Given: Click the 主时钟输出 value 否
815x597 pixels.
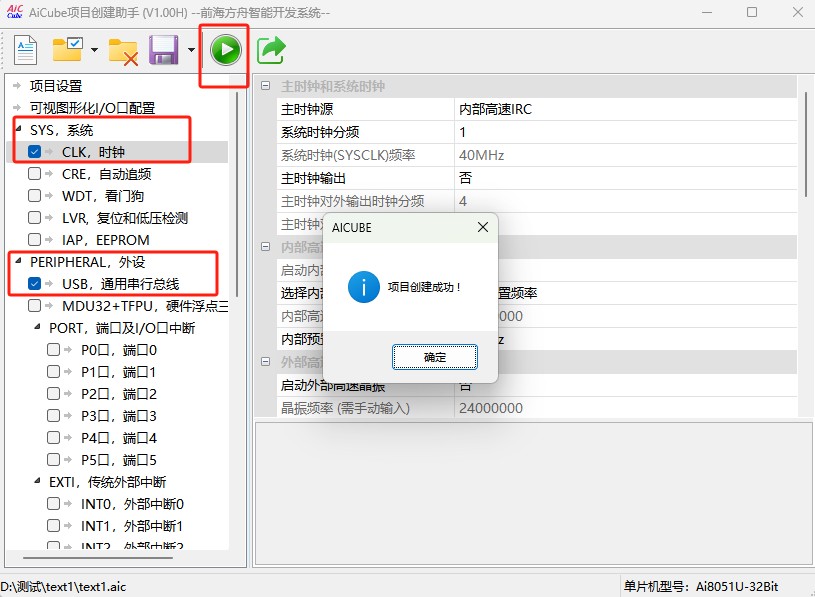Looking at the screenshot, I should coord(625,178).
